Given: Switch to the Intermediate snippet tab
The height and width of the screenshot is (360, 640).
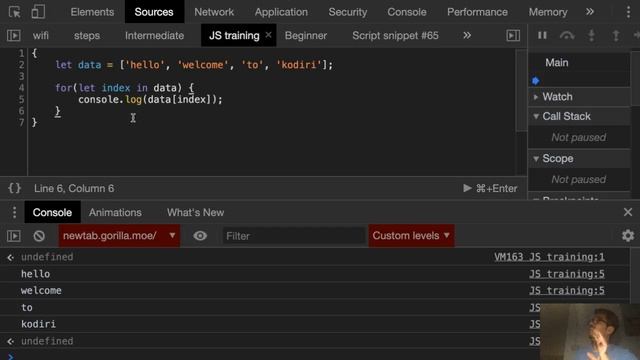Looking at the screenshot, I should pyautogui.click(x=154, y=36).
